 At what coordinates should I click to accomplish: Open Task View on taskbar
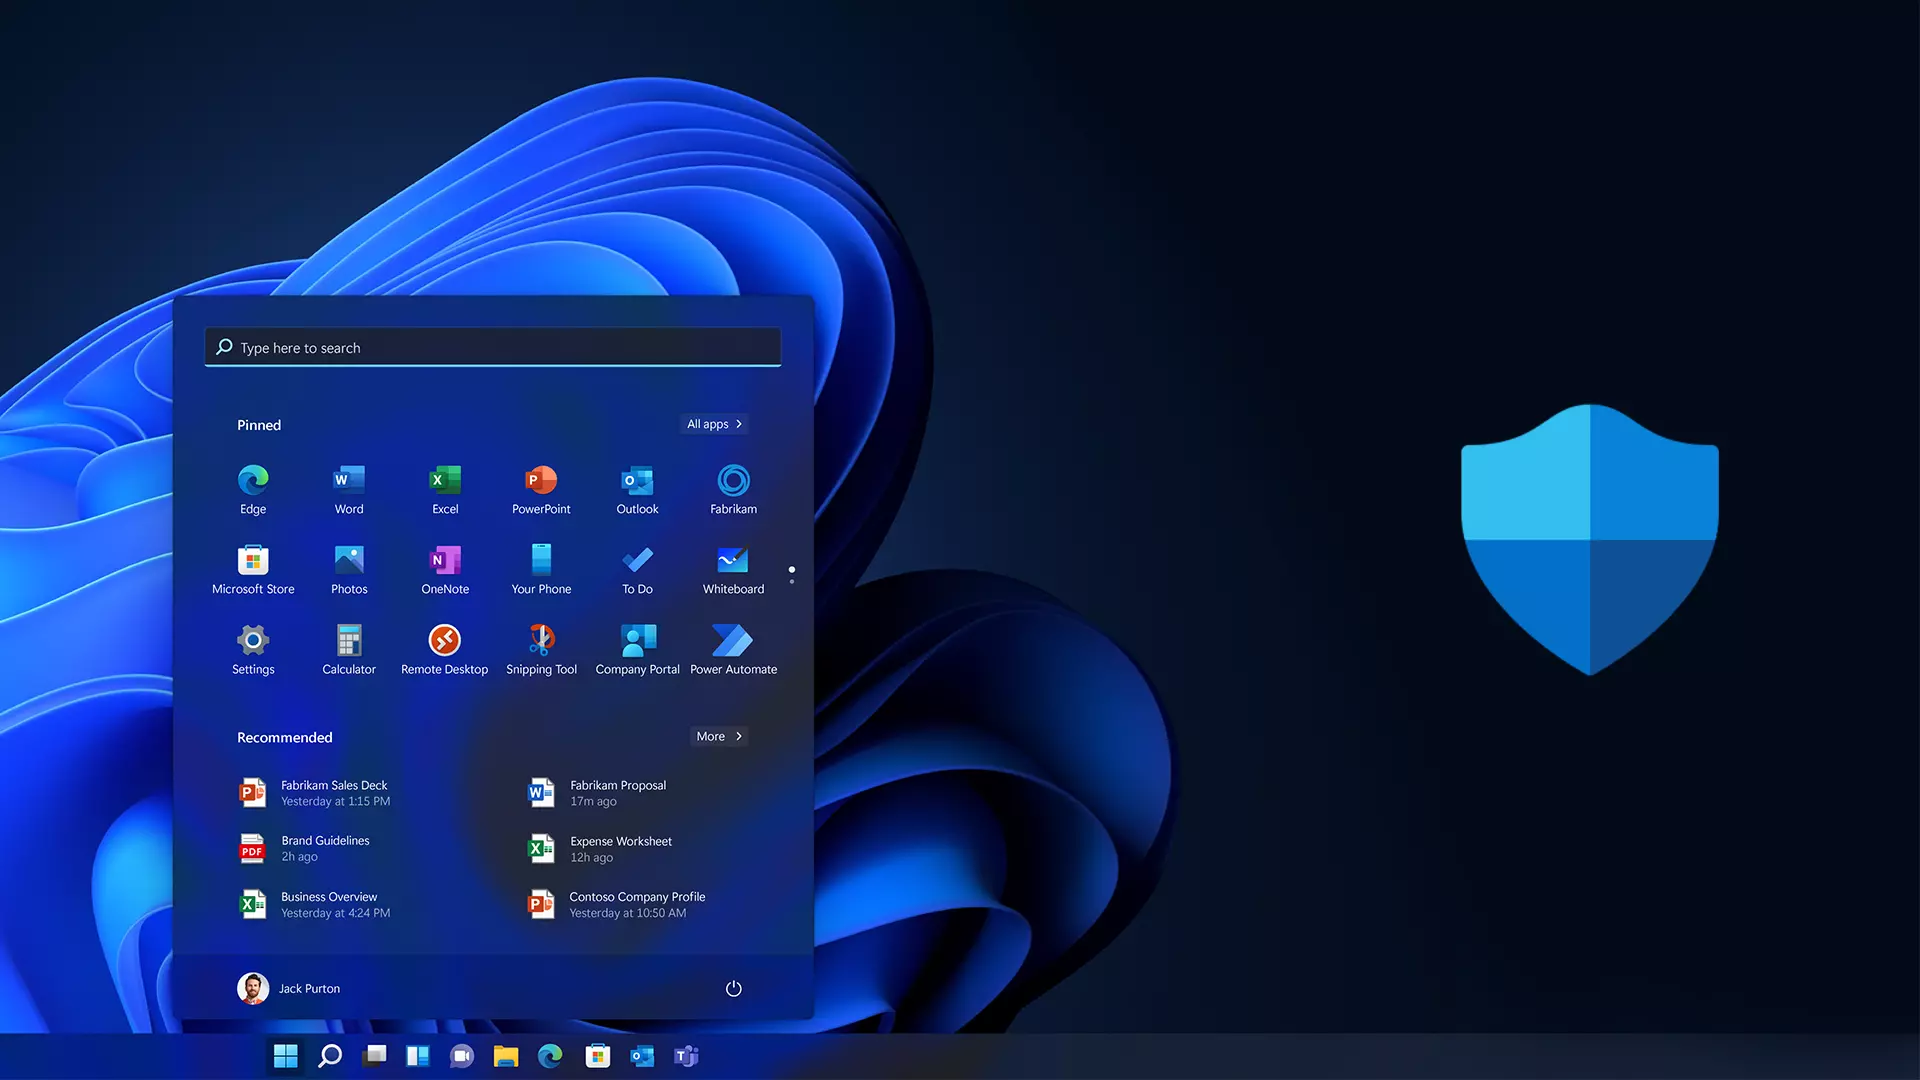374,1056
